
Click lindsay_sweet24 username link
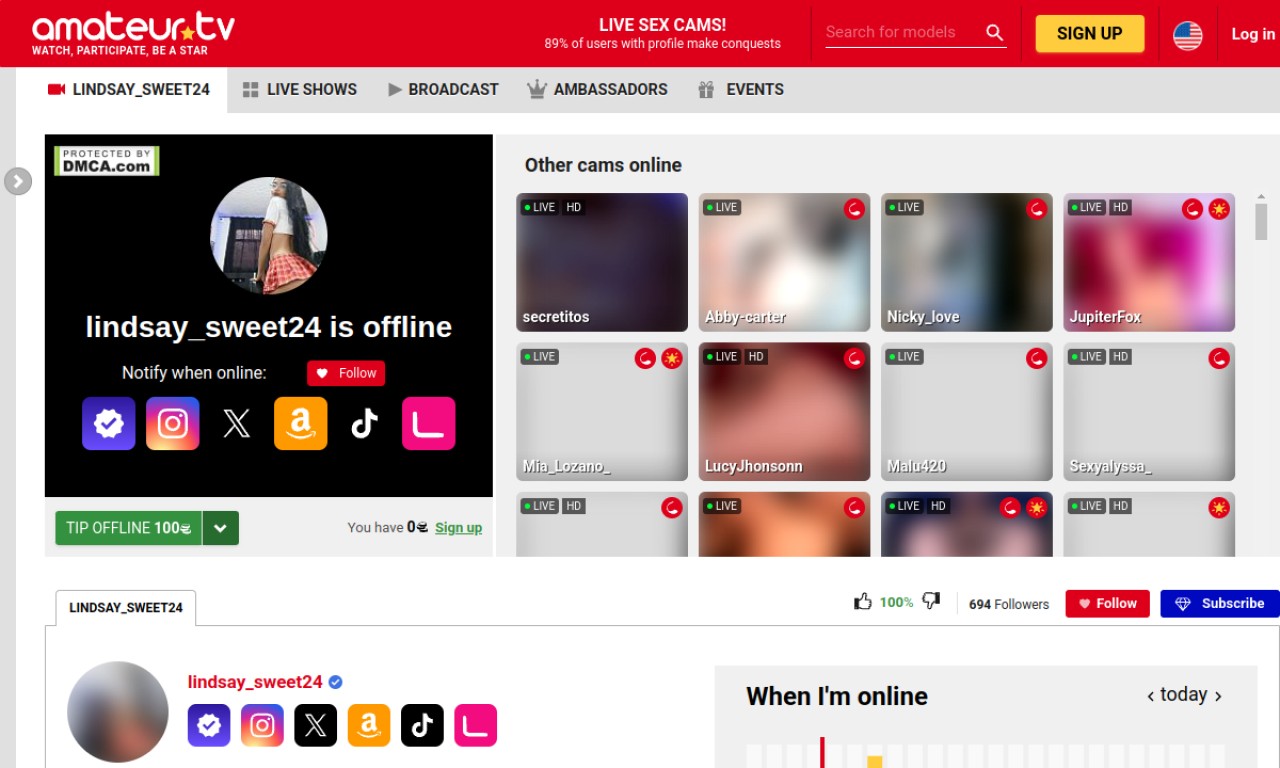(255, 682)
